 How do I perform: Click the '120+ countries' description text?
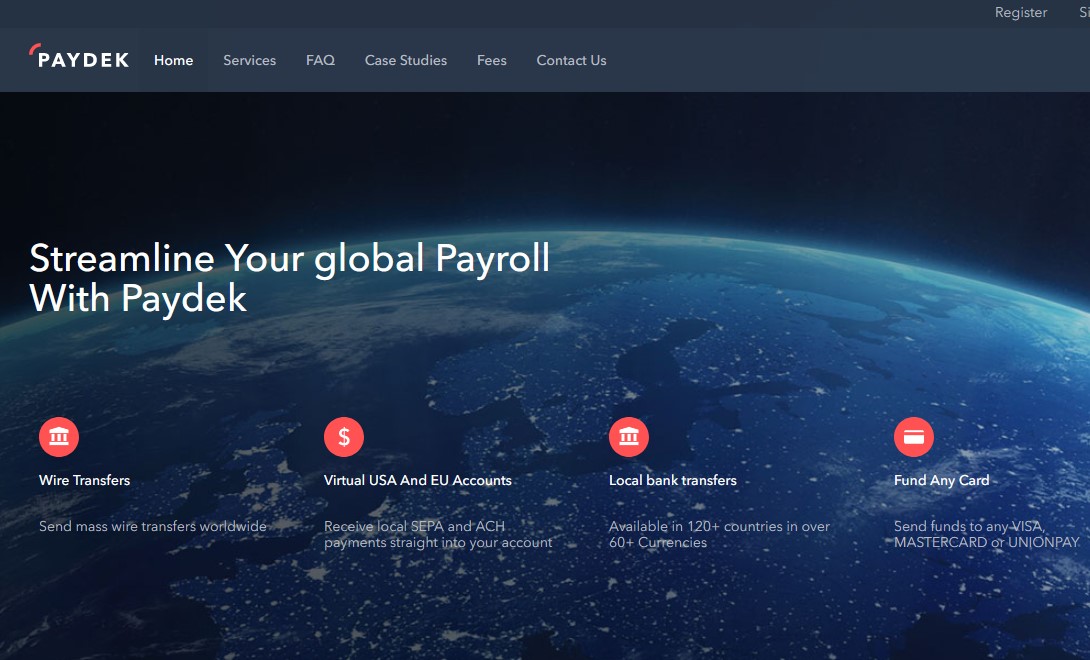(719, 534)
